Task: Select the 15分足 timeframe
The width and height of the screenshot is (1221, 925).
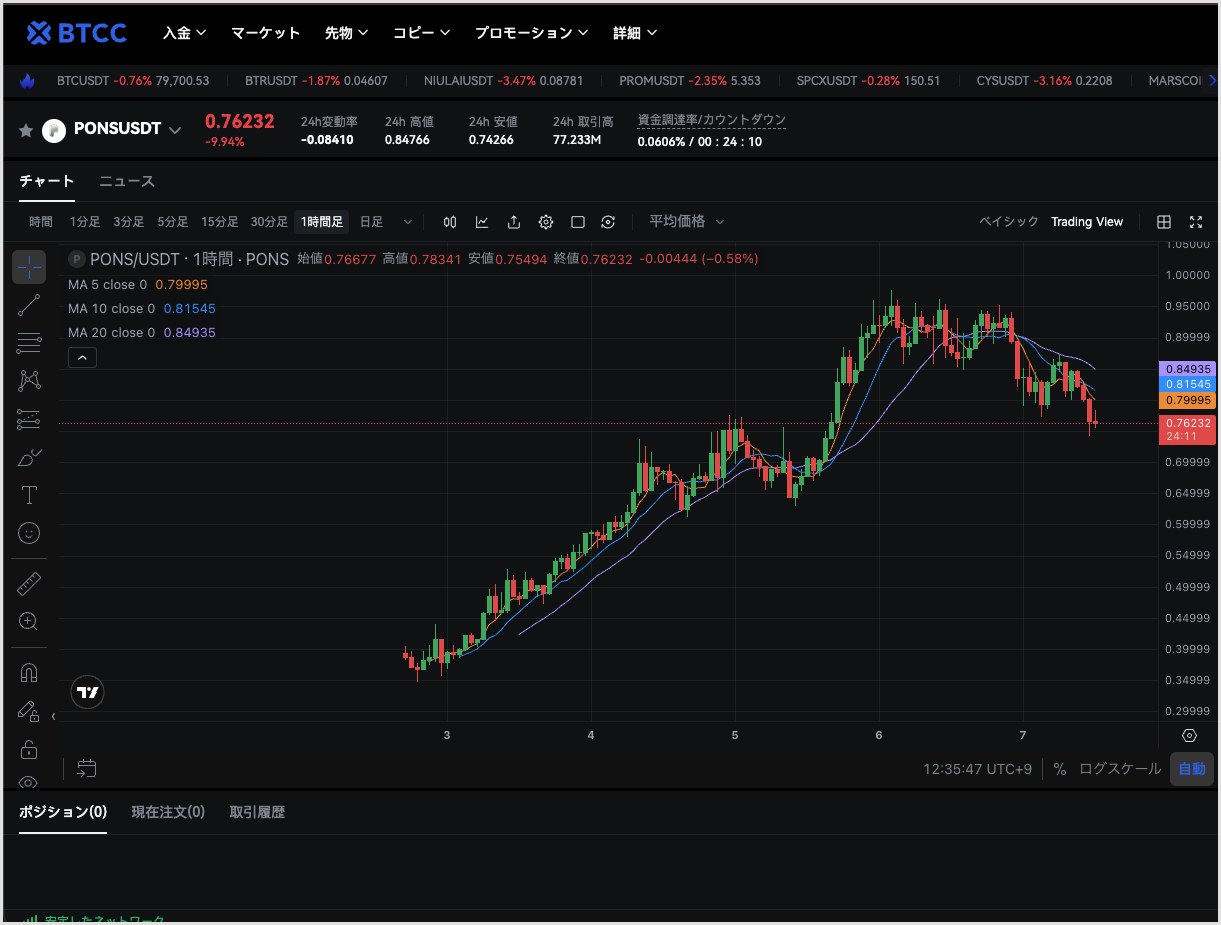Action: point(220,222)
